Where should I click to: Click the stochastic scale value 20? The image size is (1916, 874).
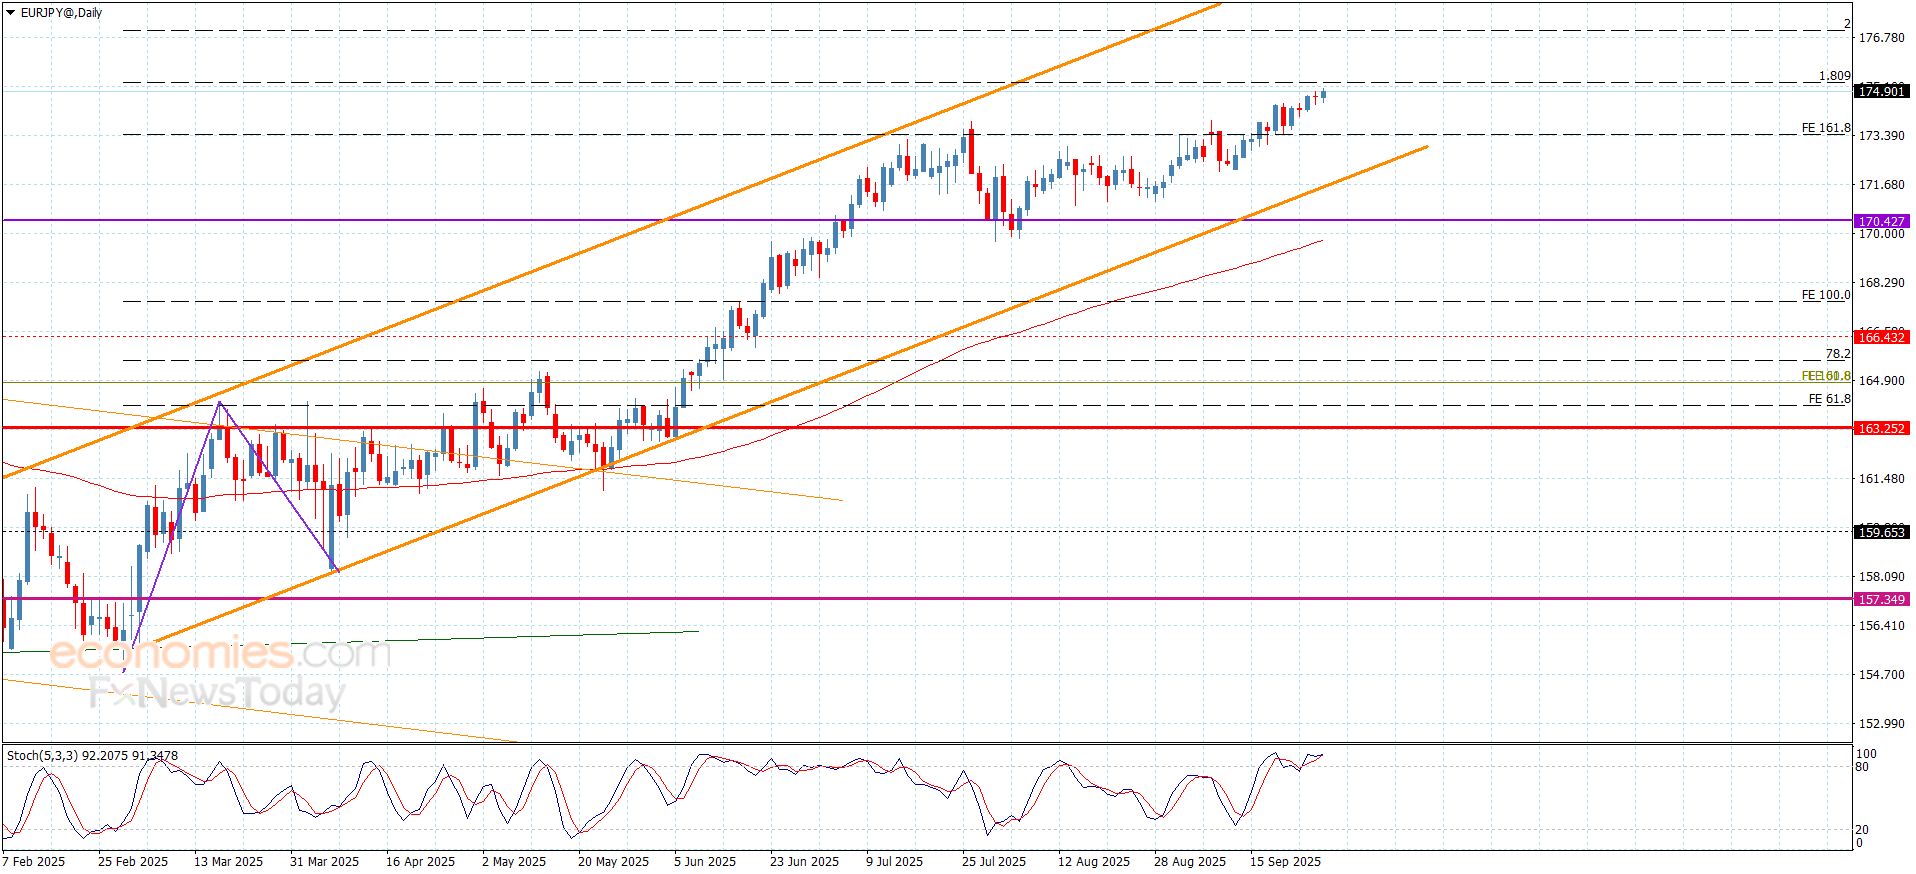(1862, 830)
